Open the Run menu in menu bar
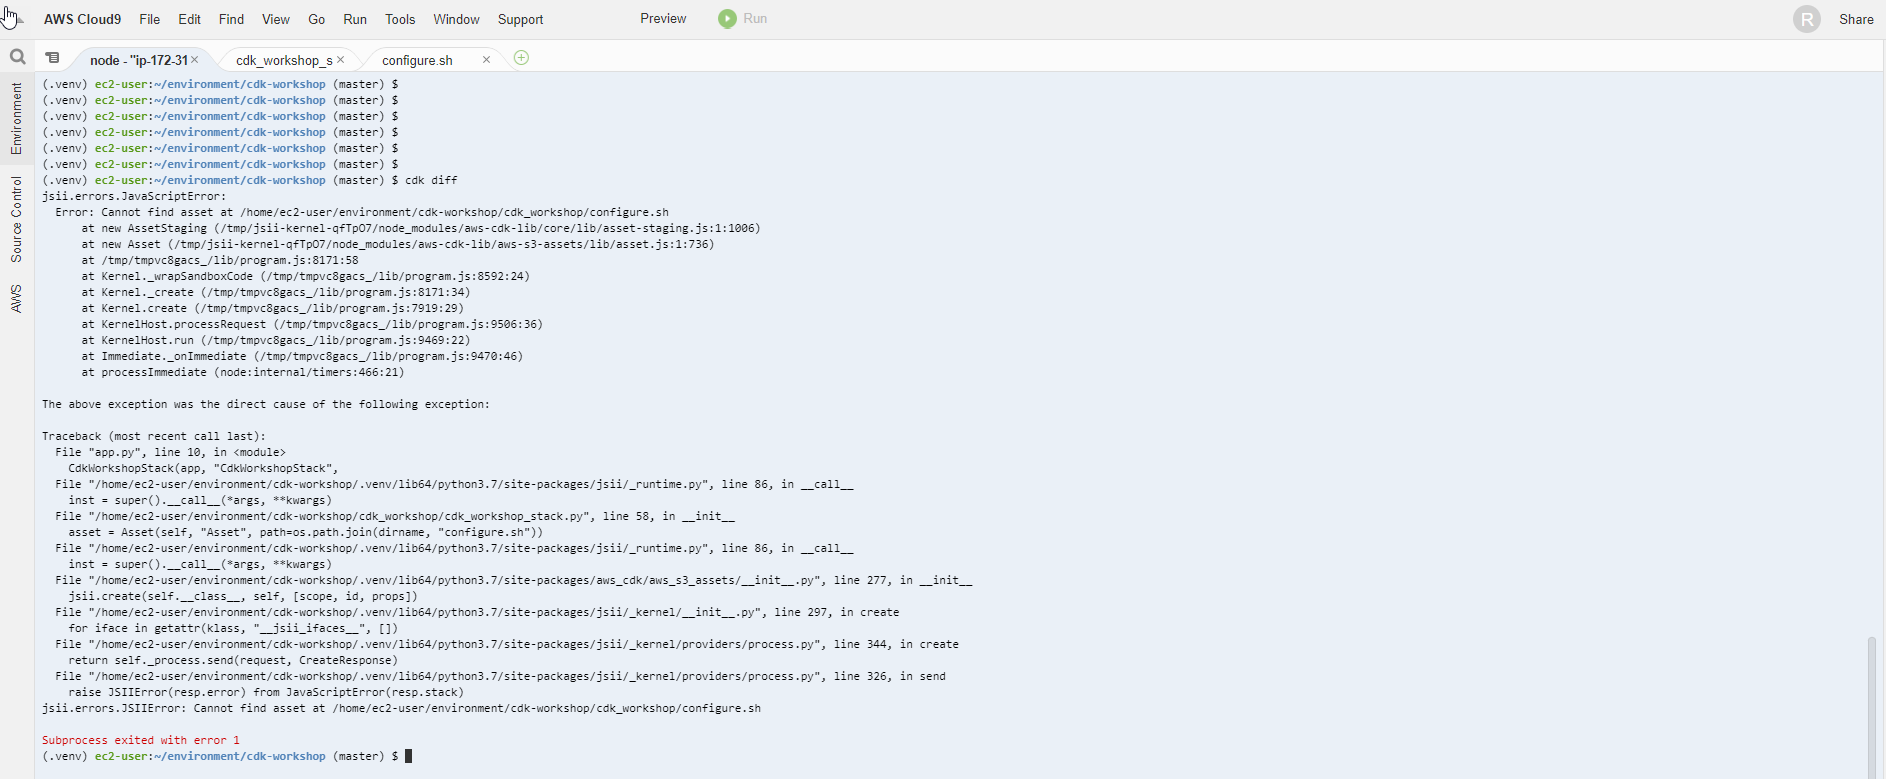 coord(355,19)
